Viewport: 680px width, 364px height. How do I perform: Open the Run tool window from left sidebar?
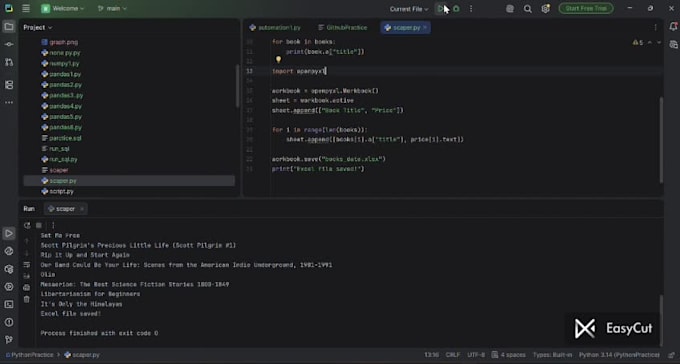coord(9,233)
